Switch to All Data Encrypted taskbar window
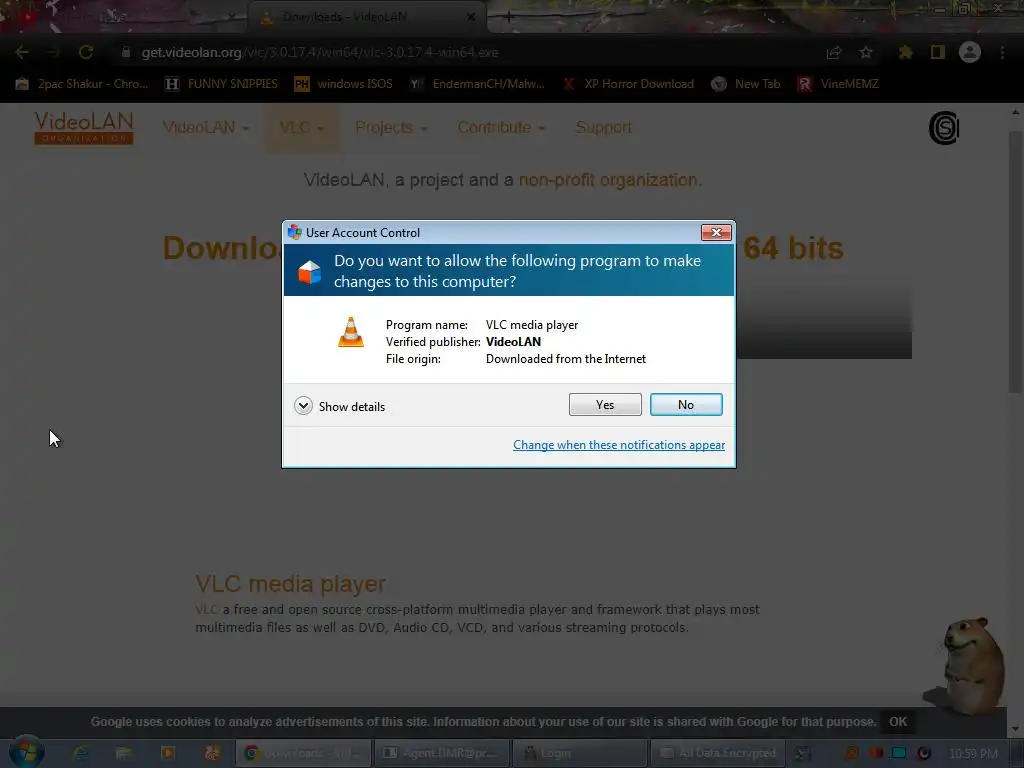Screen dimensions: 1024x768 [718, 753]
